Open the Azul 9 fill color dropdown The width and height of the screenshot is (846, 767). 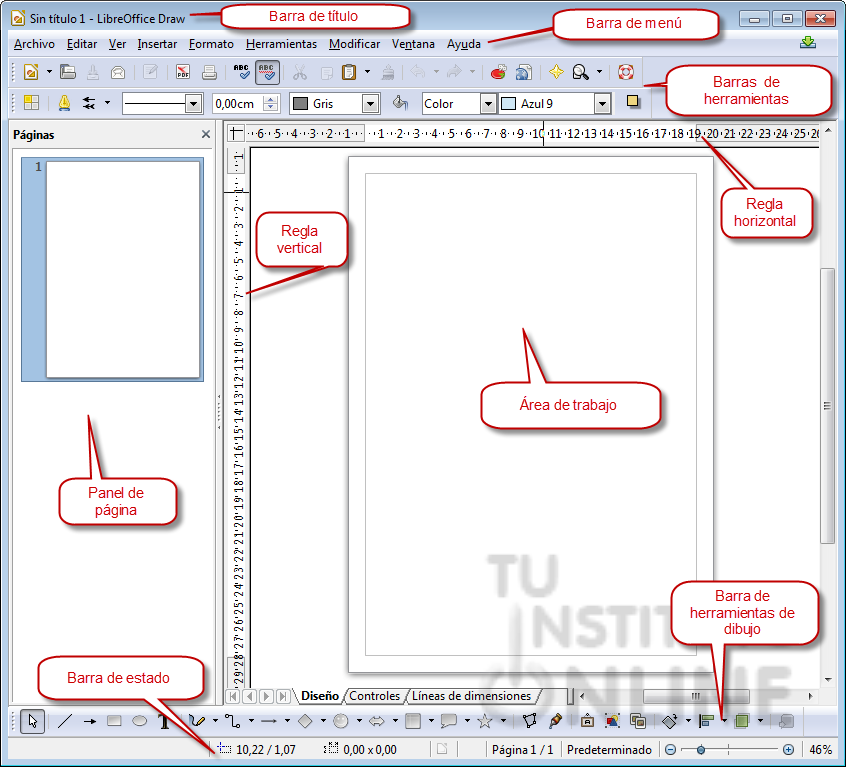click(x=602, y=104)
